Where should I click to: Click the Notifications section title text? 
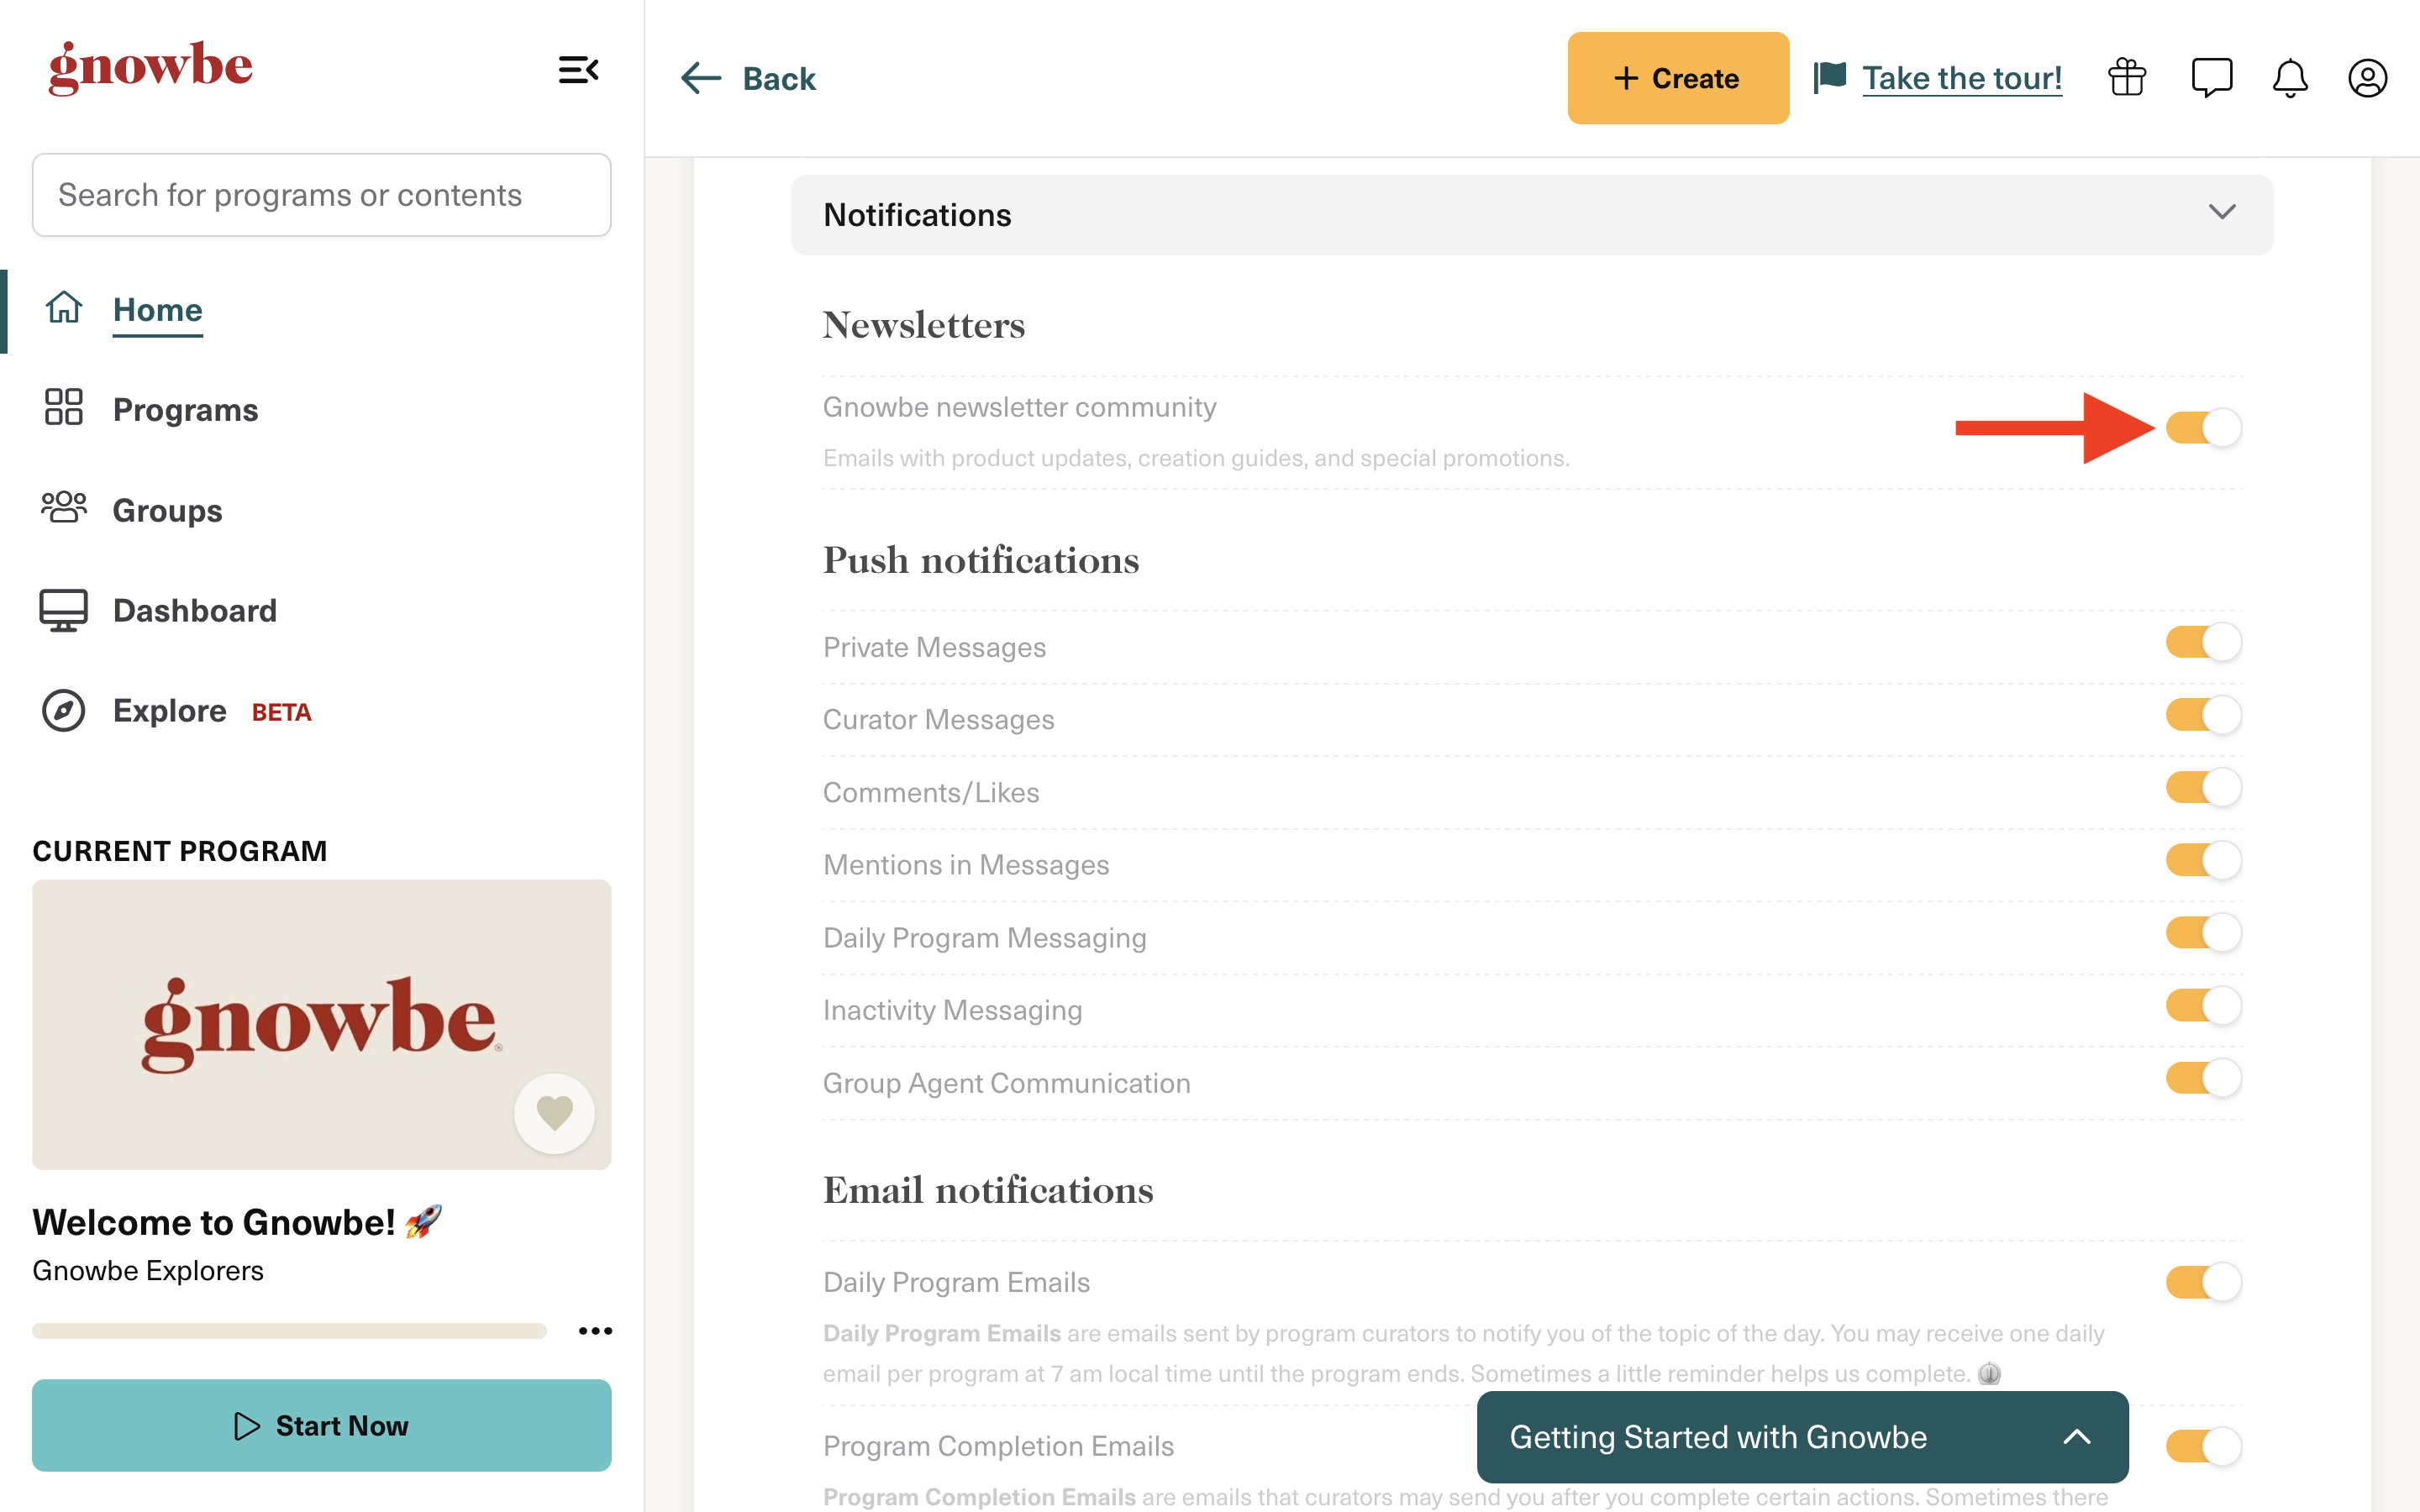pyautogui.click(x=917, y=215)
